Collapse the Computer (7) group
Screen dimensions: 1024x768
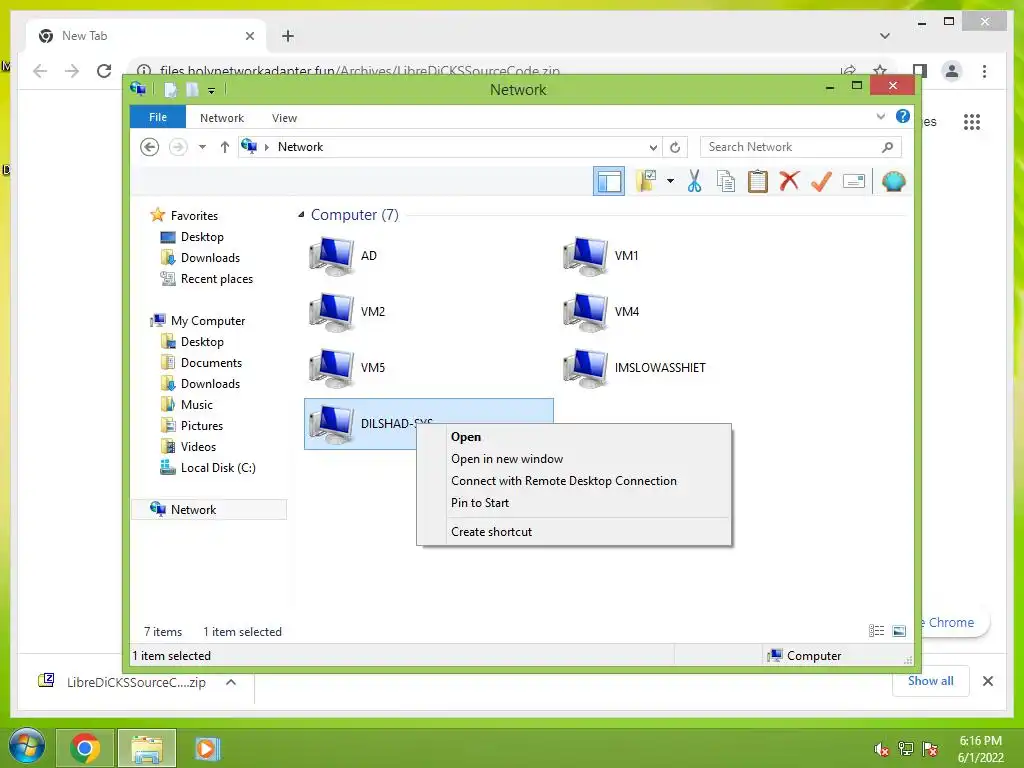301,215
